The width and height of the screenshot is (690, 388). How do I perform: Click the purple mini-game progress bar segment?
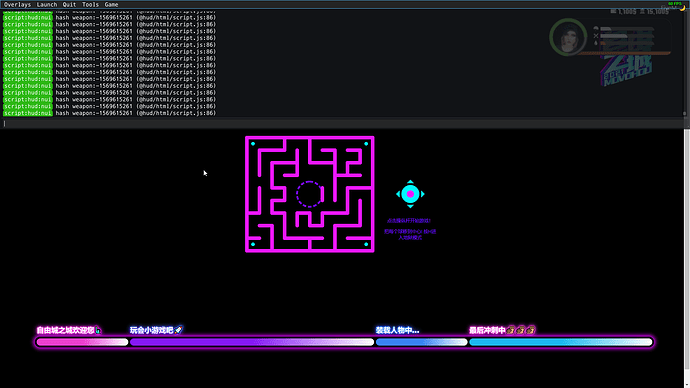coord(252,342)
